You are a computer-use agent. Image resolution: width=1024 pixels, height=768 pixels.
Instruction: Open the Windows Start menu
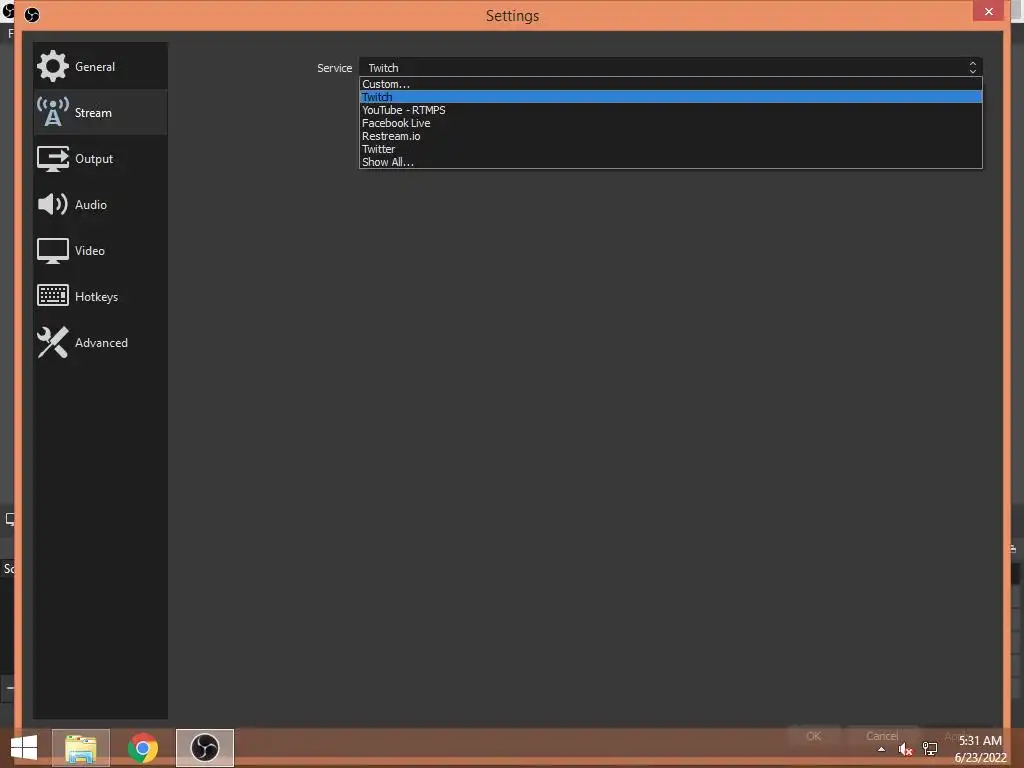tap(24, 748)
